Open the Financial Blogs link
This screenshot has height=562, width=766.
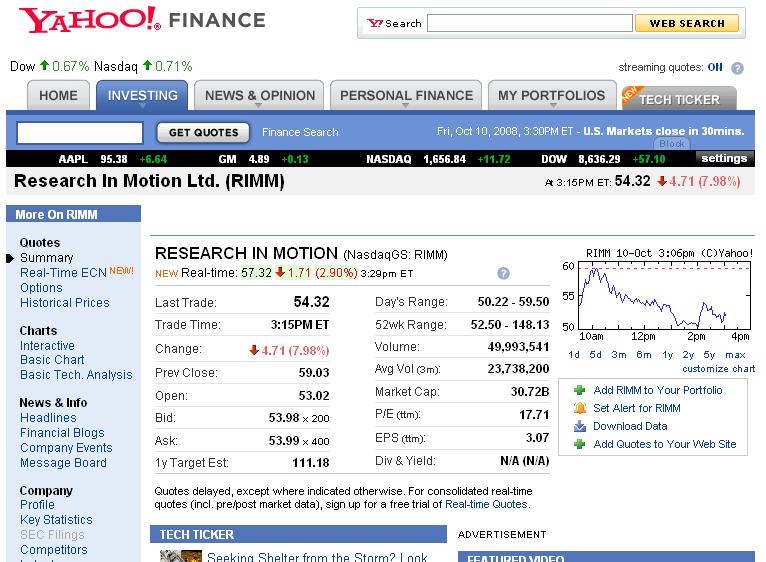(x=63, y=433)
